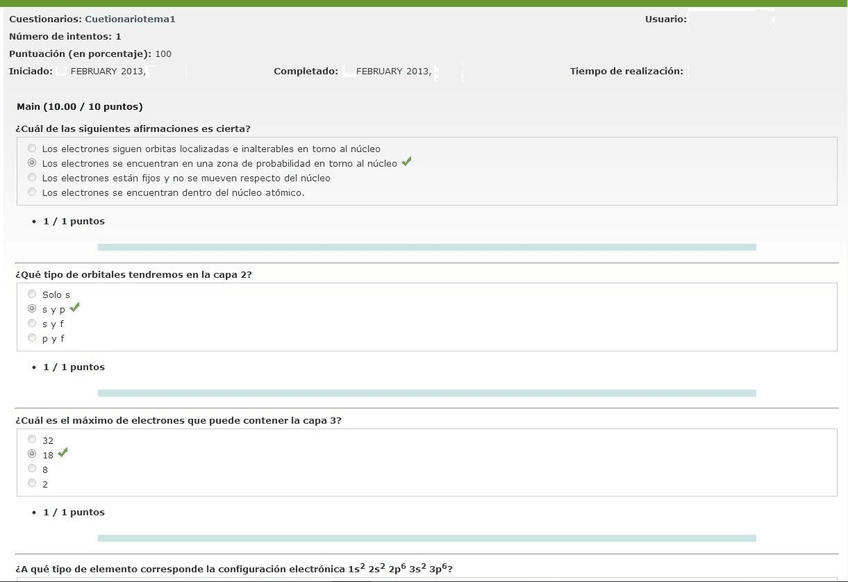Viewport: 848px width, 582px height.
Task: Click the 'configuración electrónica' question text
Action: pos(234,569)
